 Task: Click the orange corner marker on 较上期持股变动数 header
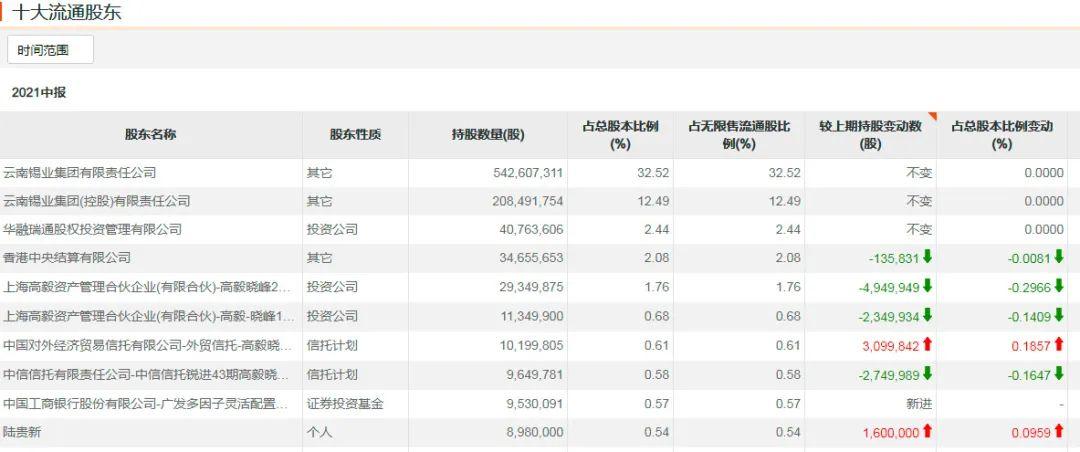point(933,116)
